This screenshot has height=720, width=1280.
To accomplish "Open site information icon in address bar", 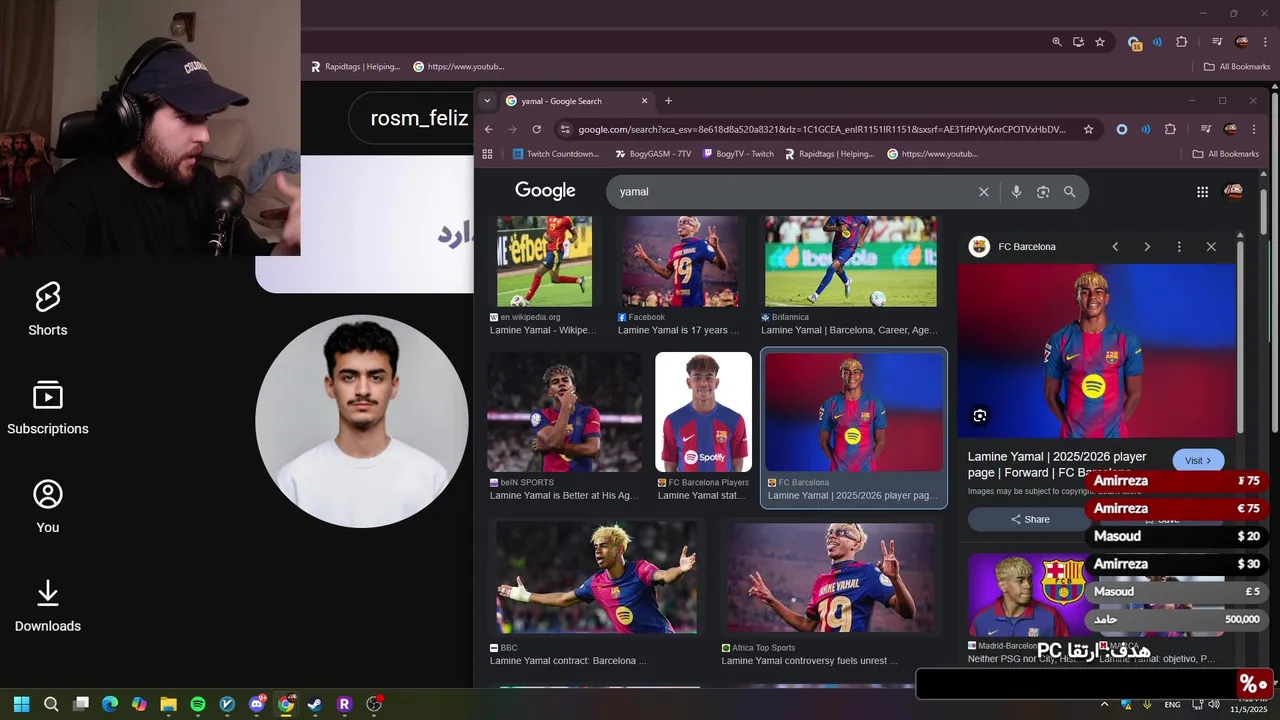I will pos(565,129).
